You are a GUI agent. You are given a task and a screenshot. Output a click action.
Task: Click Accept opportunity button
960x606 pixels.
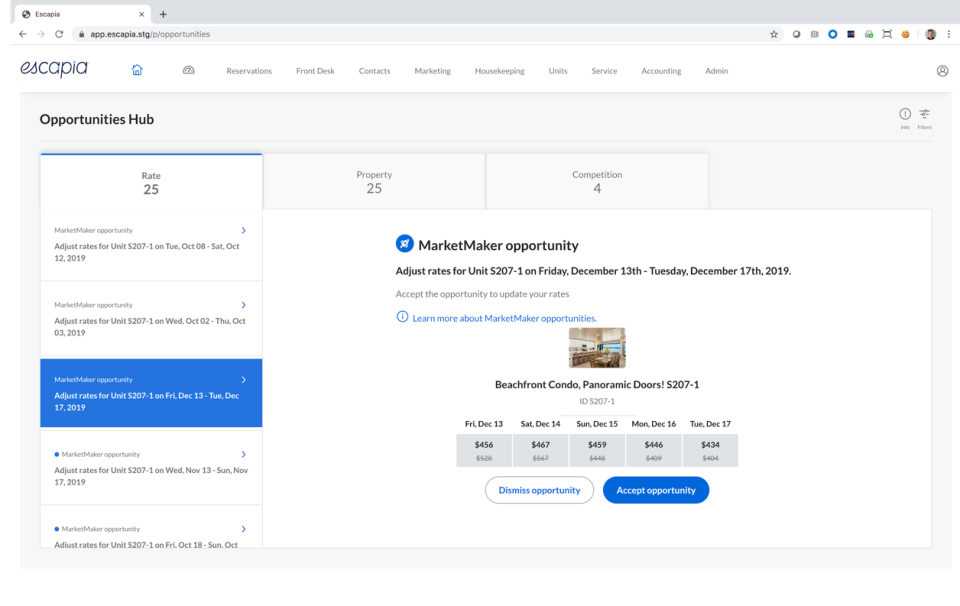click(x=656, y=490)
